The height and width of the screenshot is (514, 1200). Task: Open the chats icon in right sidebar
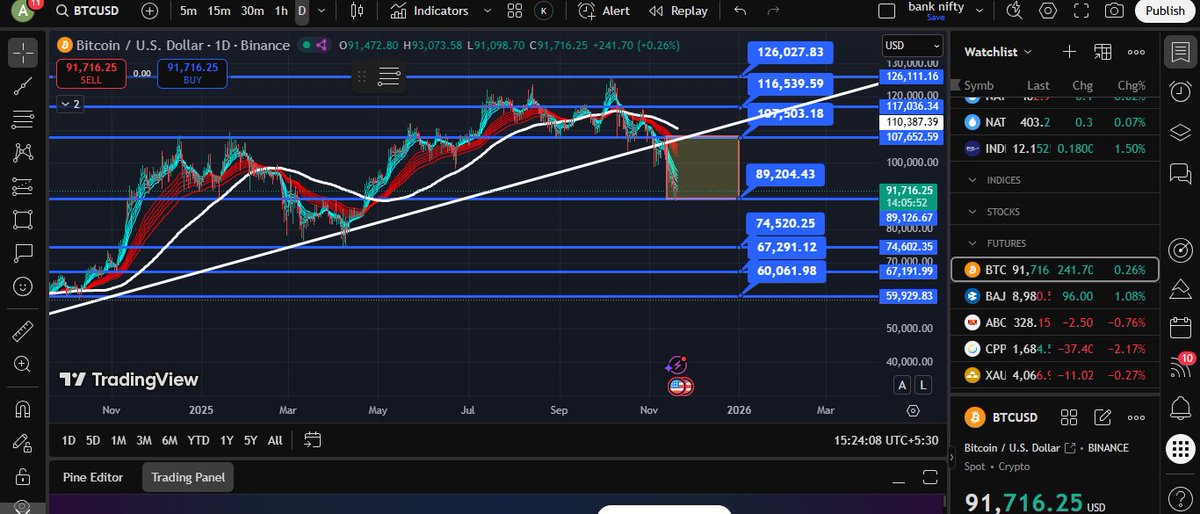click(x=1180, y=174)
